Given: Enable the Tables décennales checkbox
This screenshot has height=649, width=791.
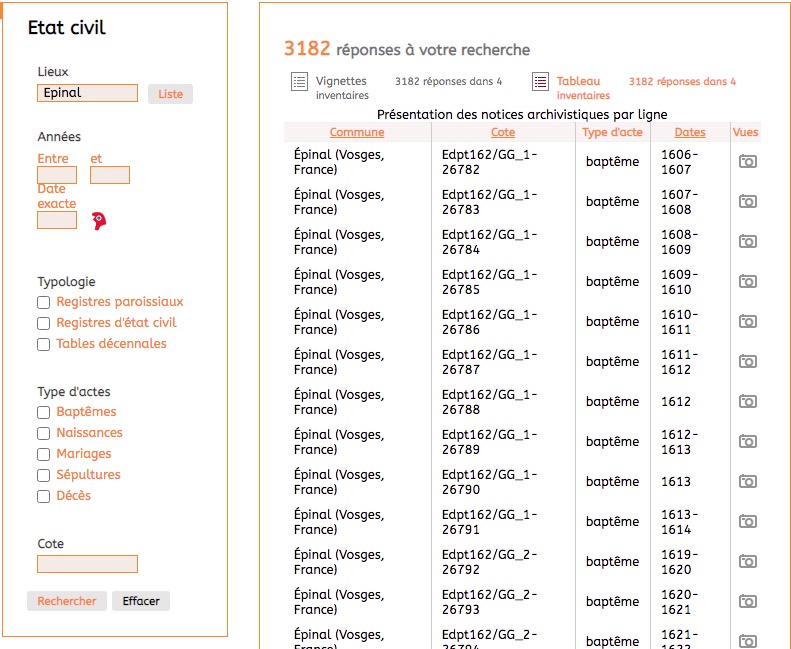Looking at the screenshot, I should click(x=43, y=344).
